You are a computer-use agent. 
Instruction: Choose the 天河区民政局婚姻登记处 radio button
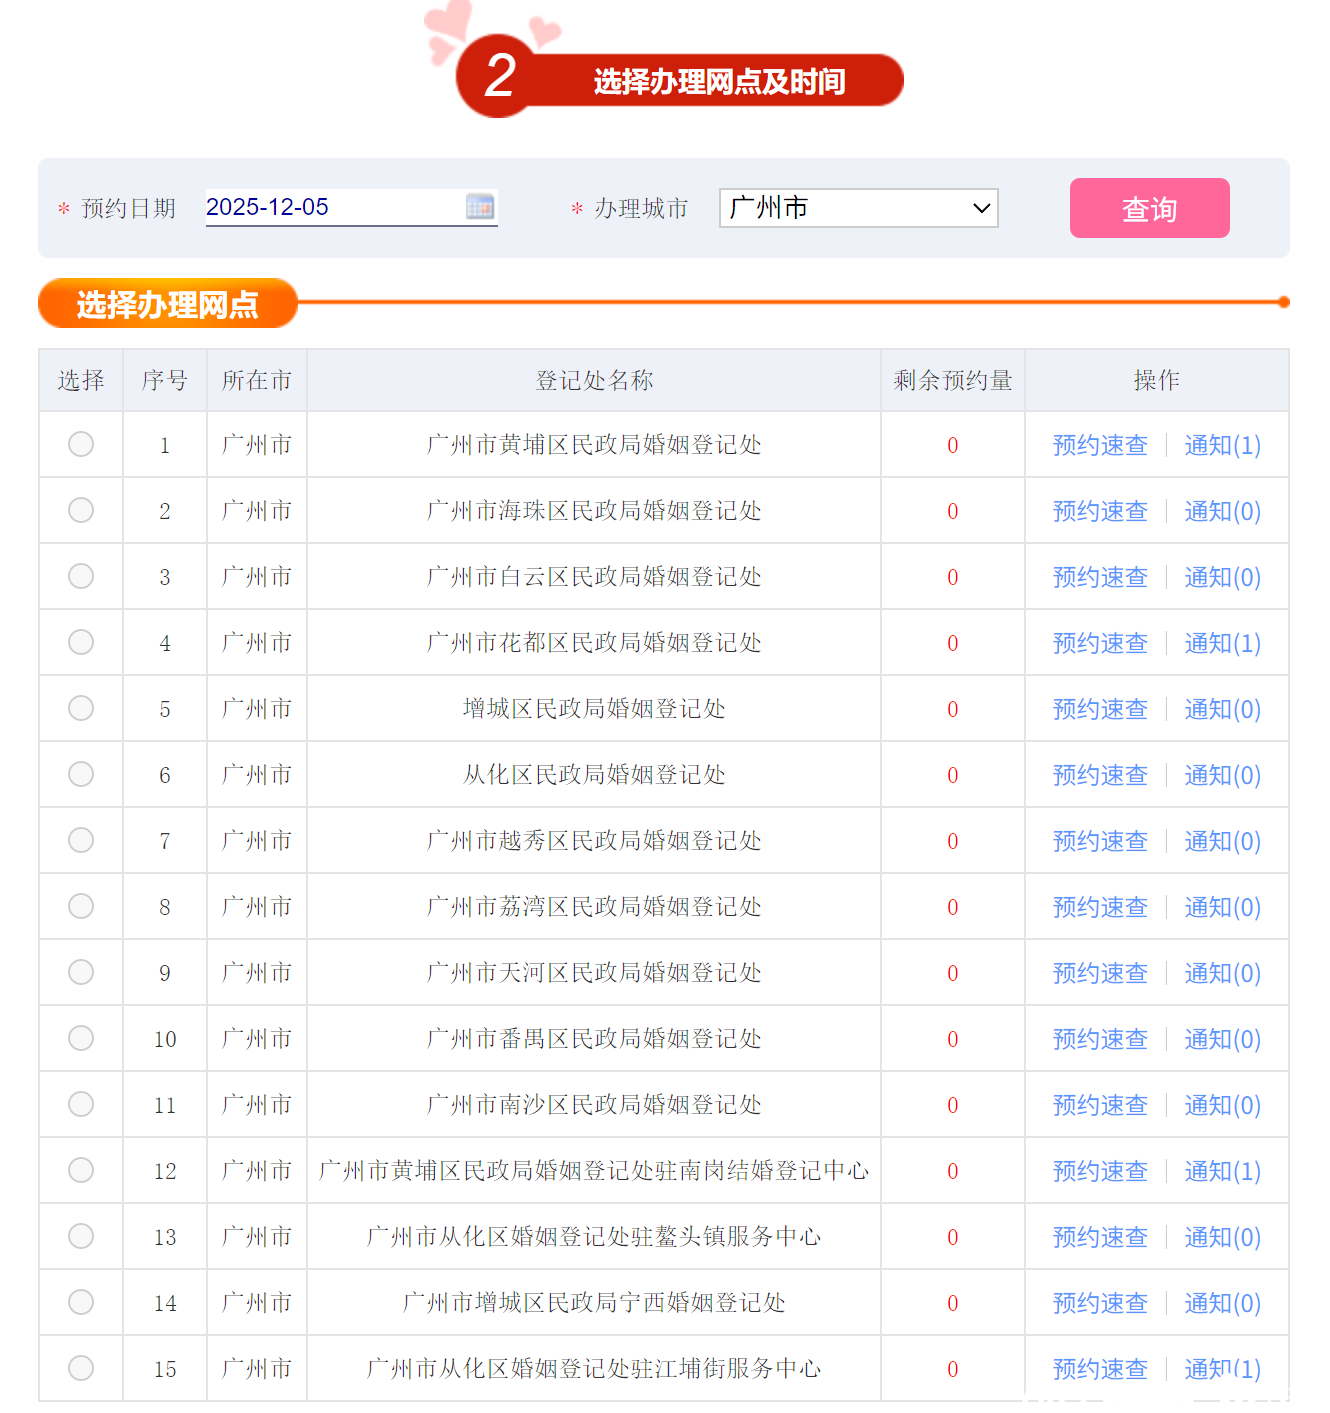click(x=81, y=972)
